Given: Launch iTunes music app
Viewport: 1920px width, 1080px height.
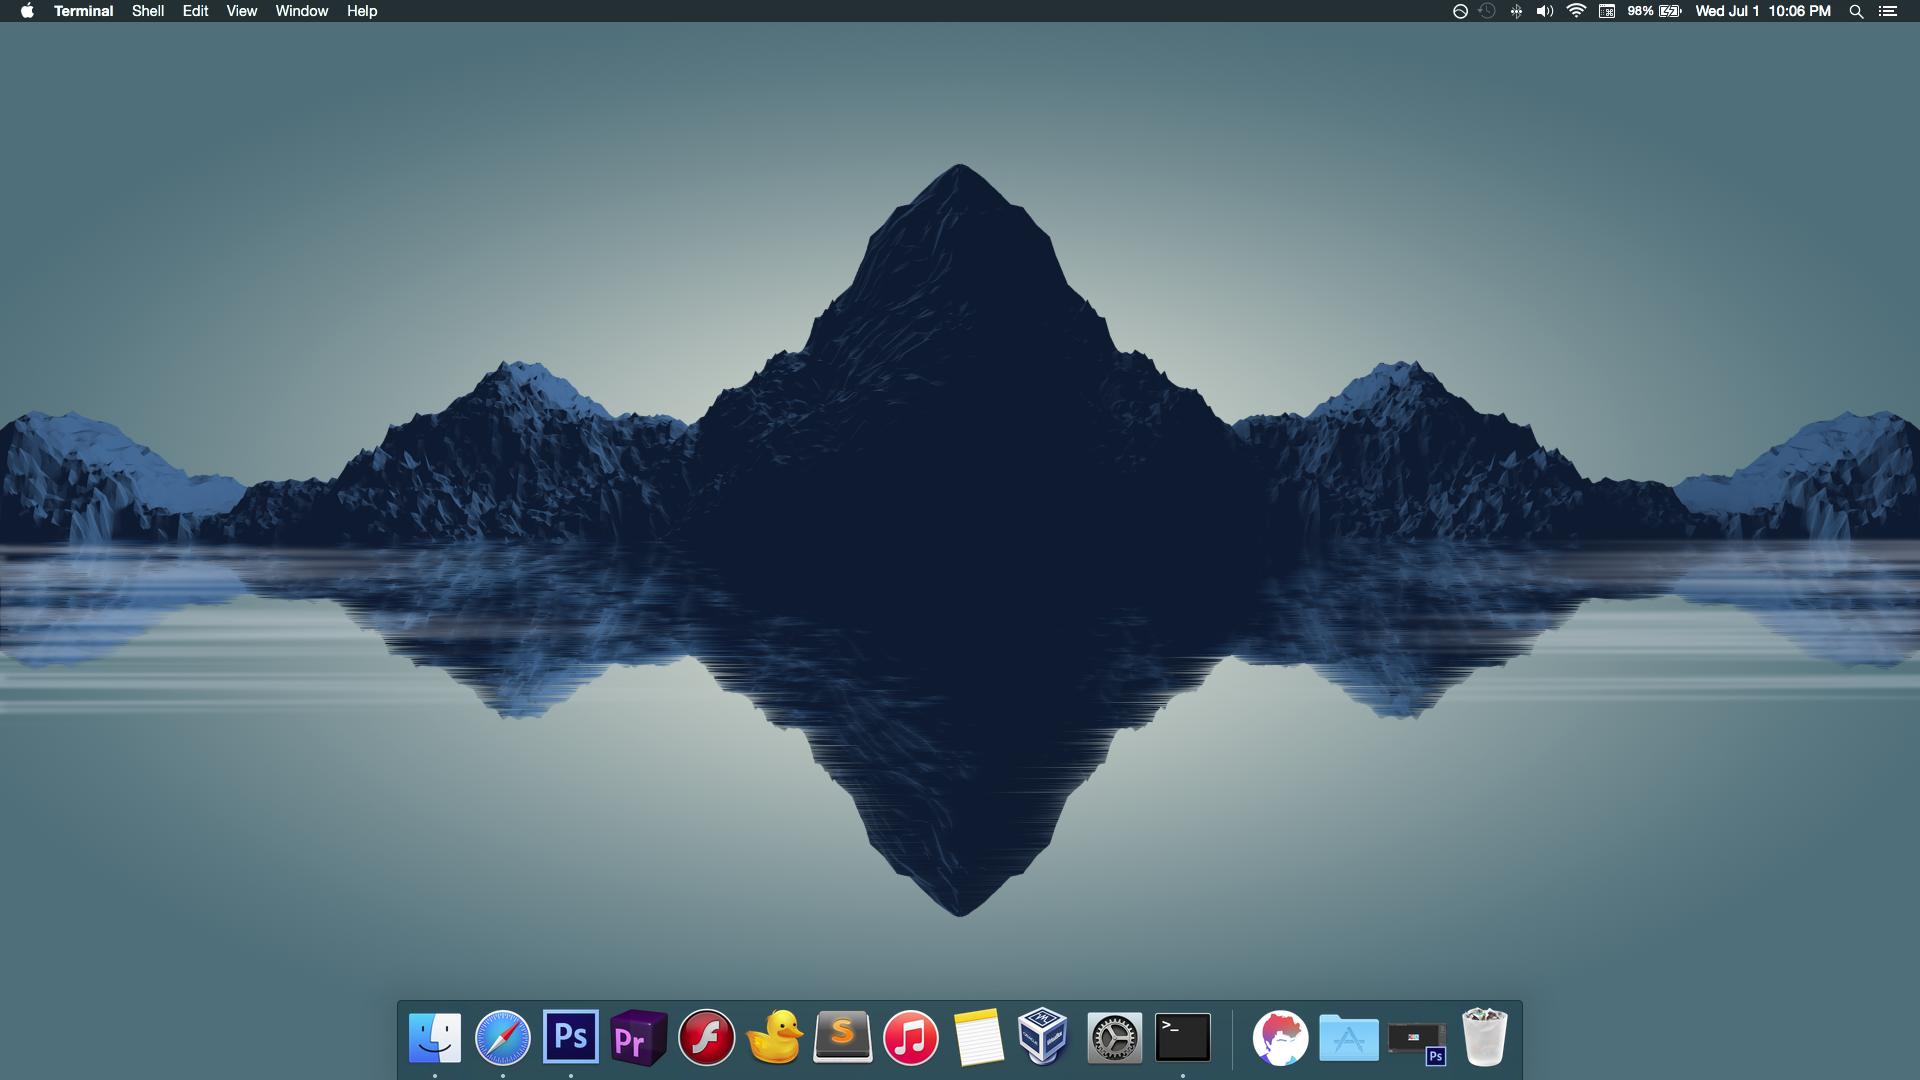Looking at the screenshot, I should tap(910, 1038).
